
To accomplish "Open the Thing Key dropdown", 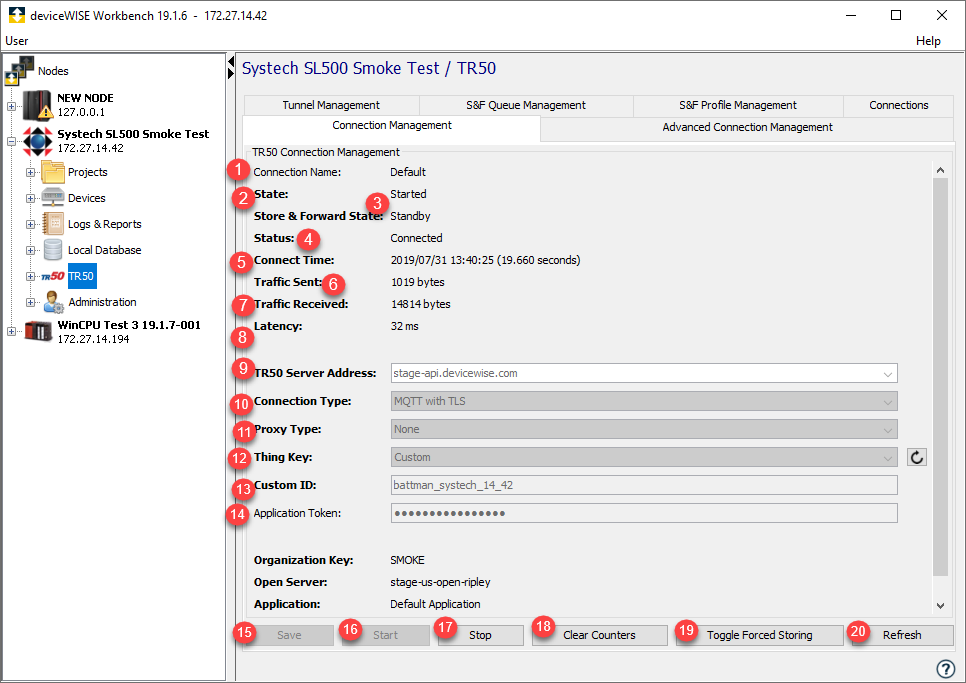I will 887,458.
